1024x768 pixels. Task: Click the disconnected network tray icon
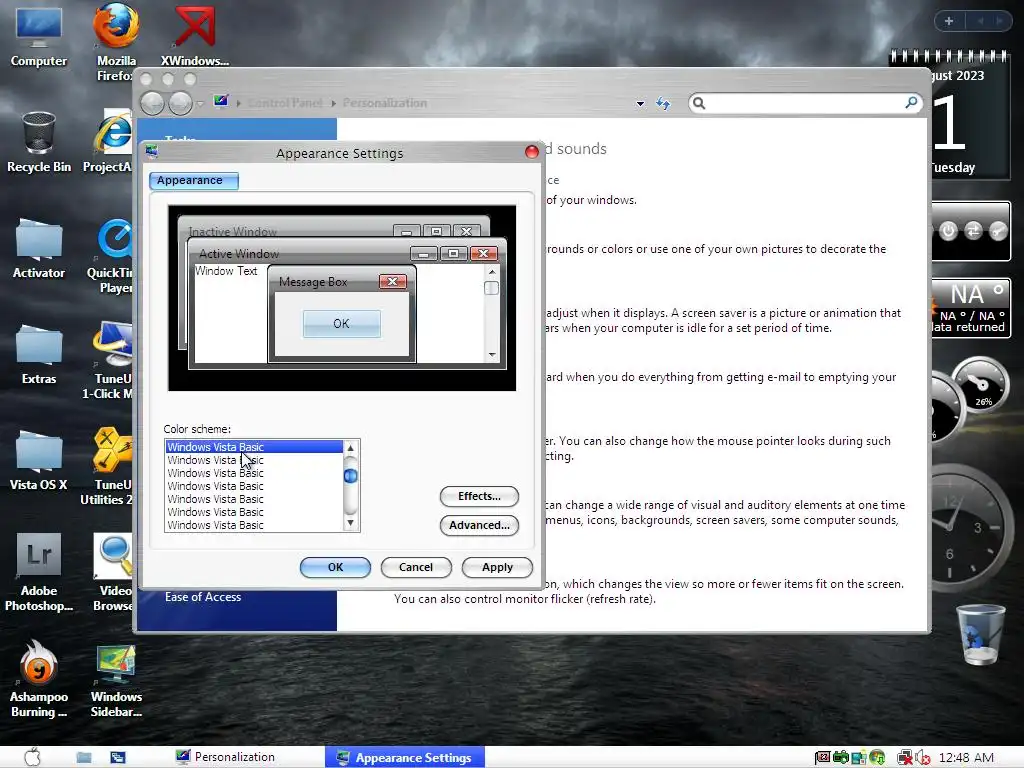click(904, 758)
